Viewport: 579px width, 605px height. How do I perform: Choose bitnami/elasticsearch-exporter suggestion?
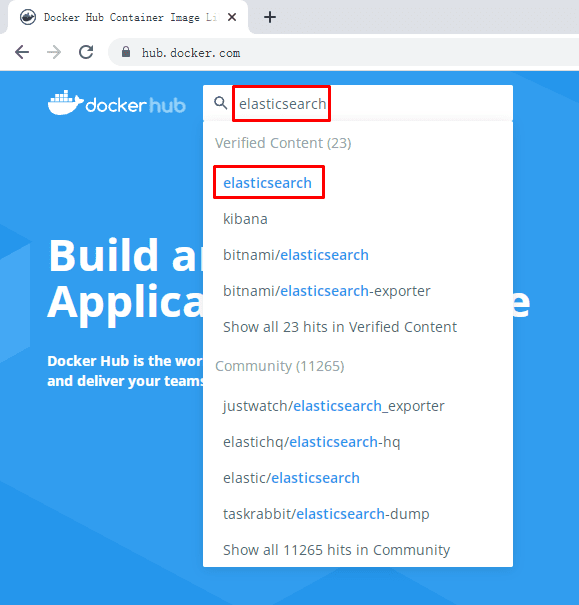[327, 291]
